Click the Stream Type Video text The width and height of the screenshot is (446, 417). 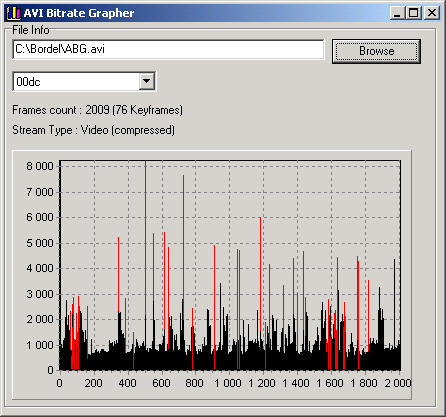pos(93,130)
